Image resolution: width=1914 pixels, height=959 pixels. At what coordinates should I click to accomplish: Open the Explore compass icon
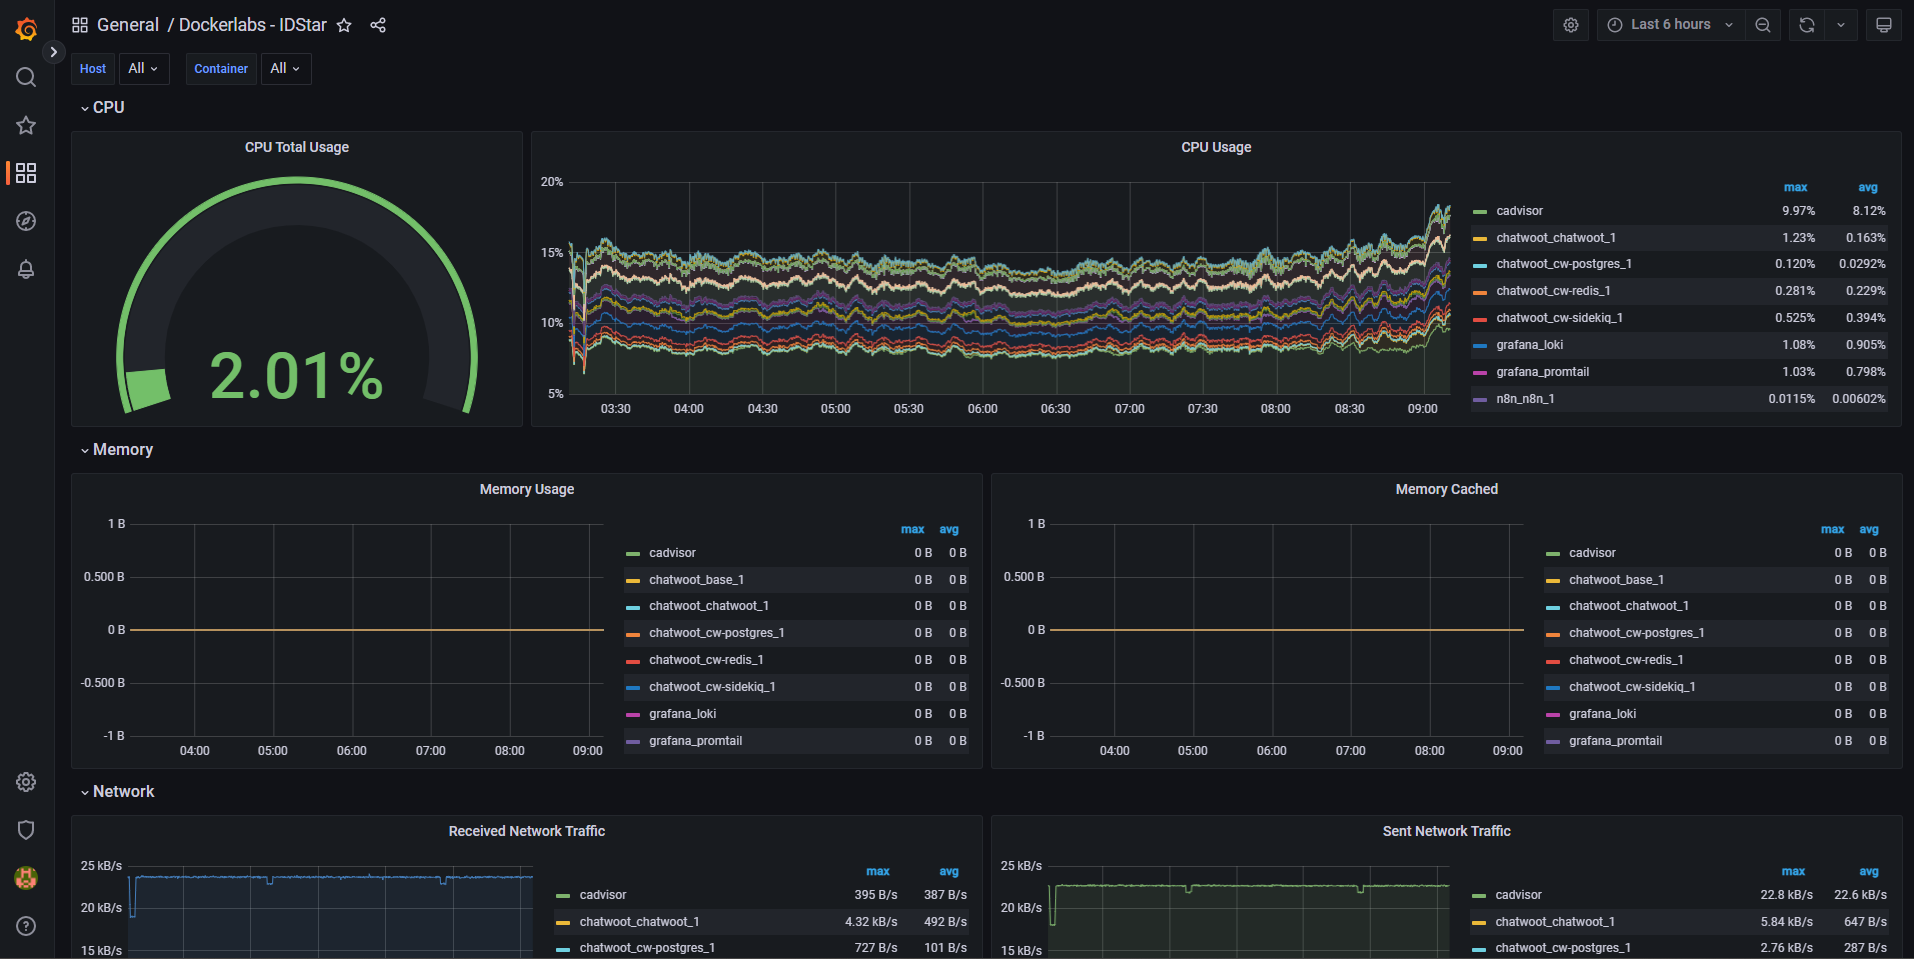(x=26, y=221)
